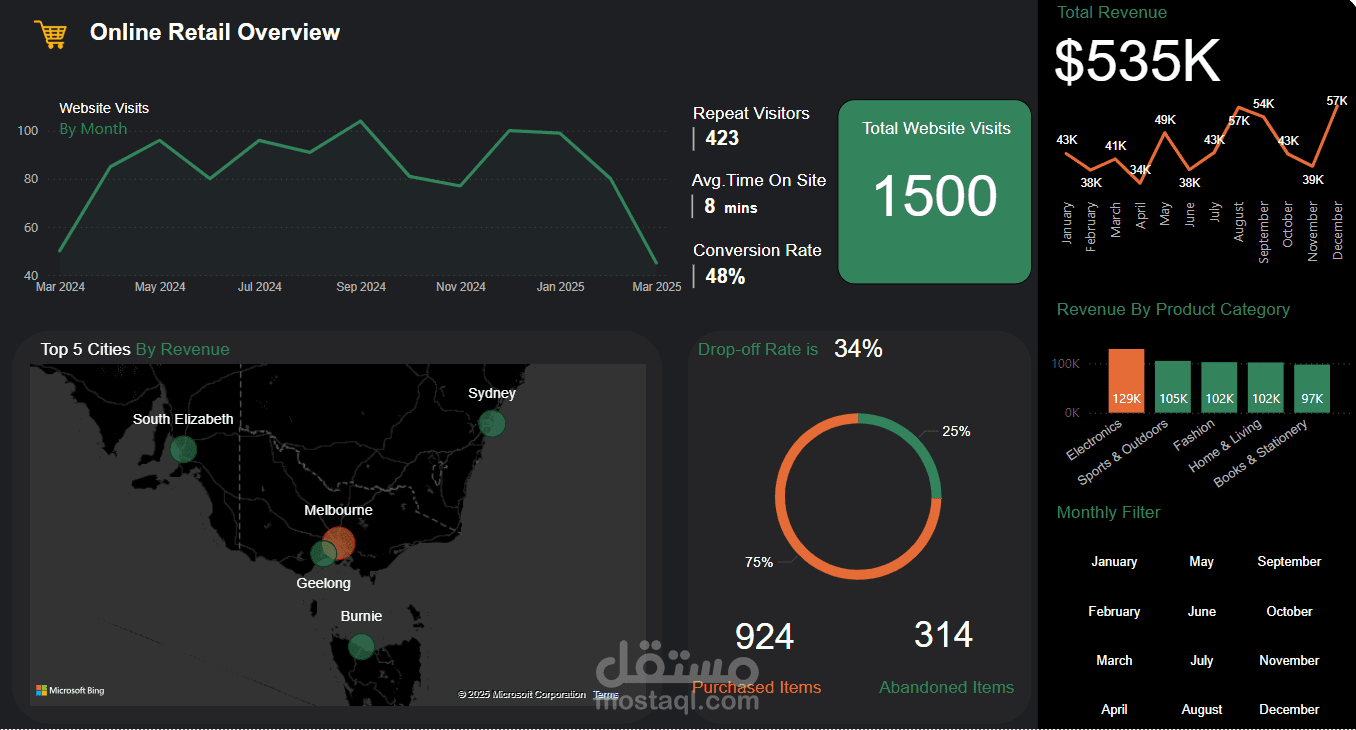The image size is (1356, 730).
Task: Filter by May month
Action: (1202, 562)
